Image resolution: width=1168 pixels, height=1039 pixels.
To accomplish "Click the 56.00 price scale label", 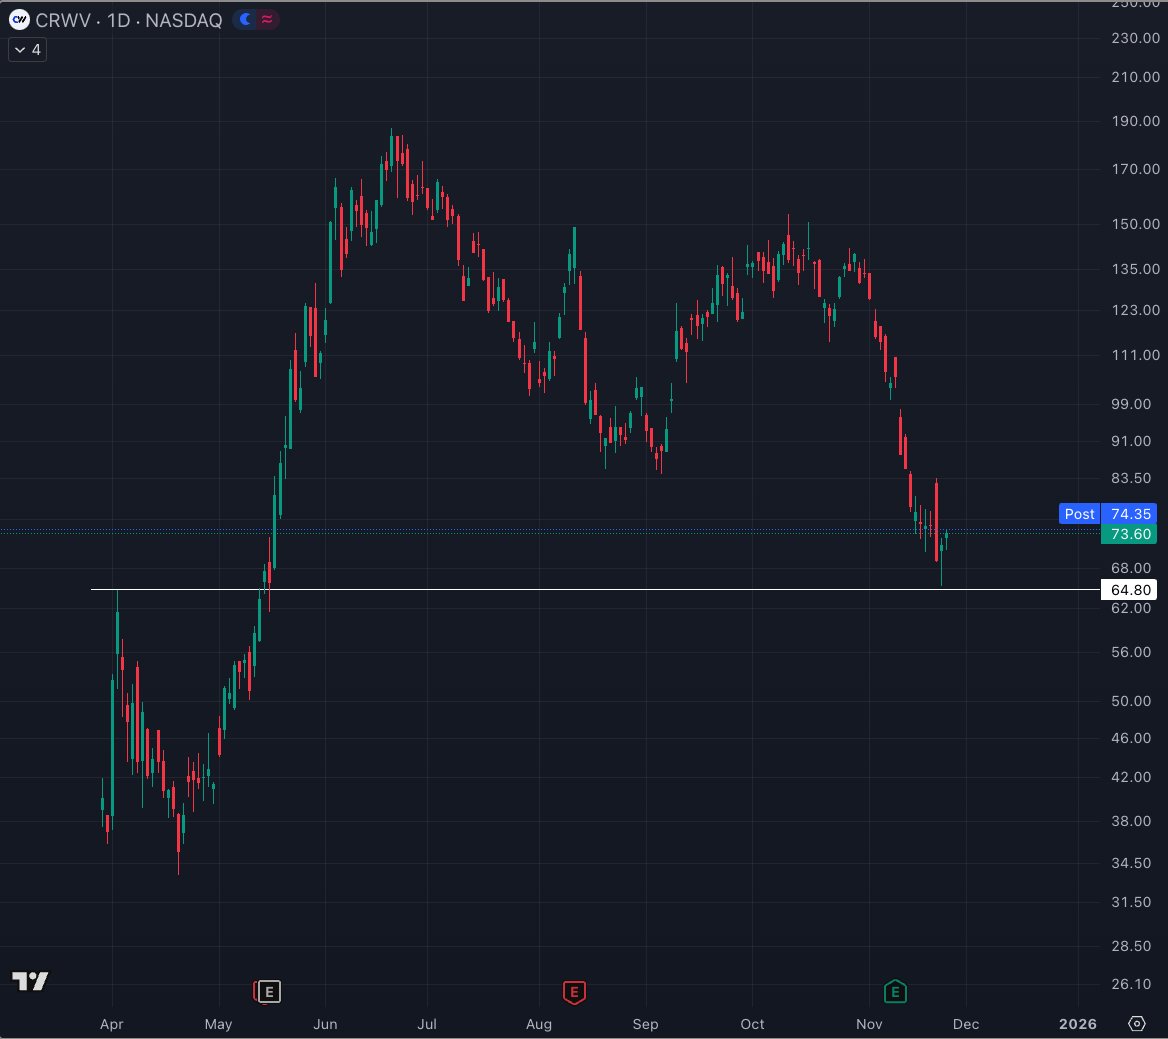I will pos(1131,652).
